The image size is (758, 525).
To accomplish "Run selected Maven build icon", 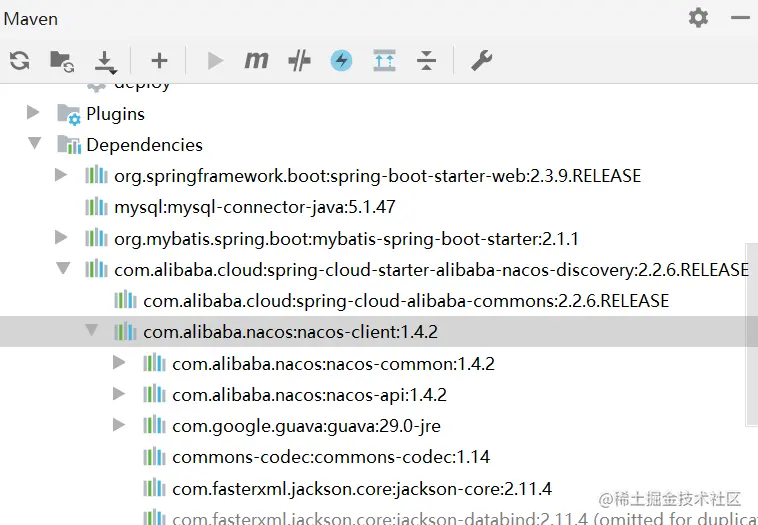I will pos(215,61).
